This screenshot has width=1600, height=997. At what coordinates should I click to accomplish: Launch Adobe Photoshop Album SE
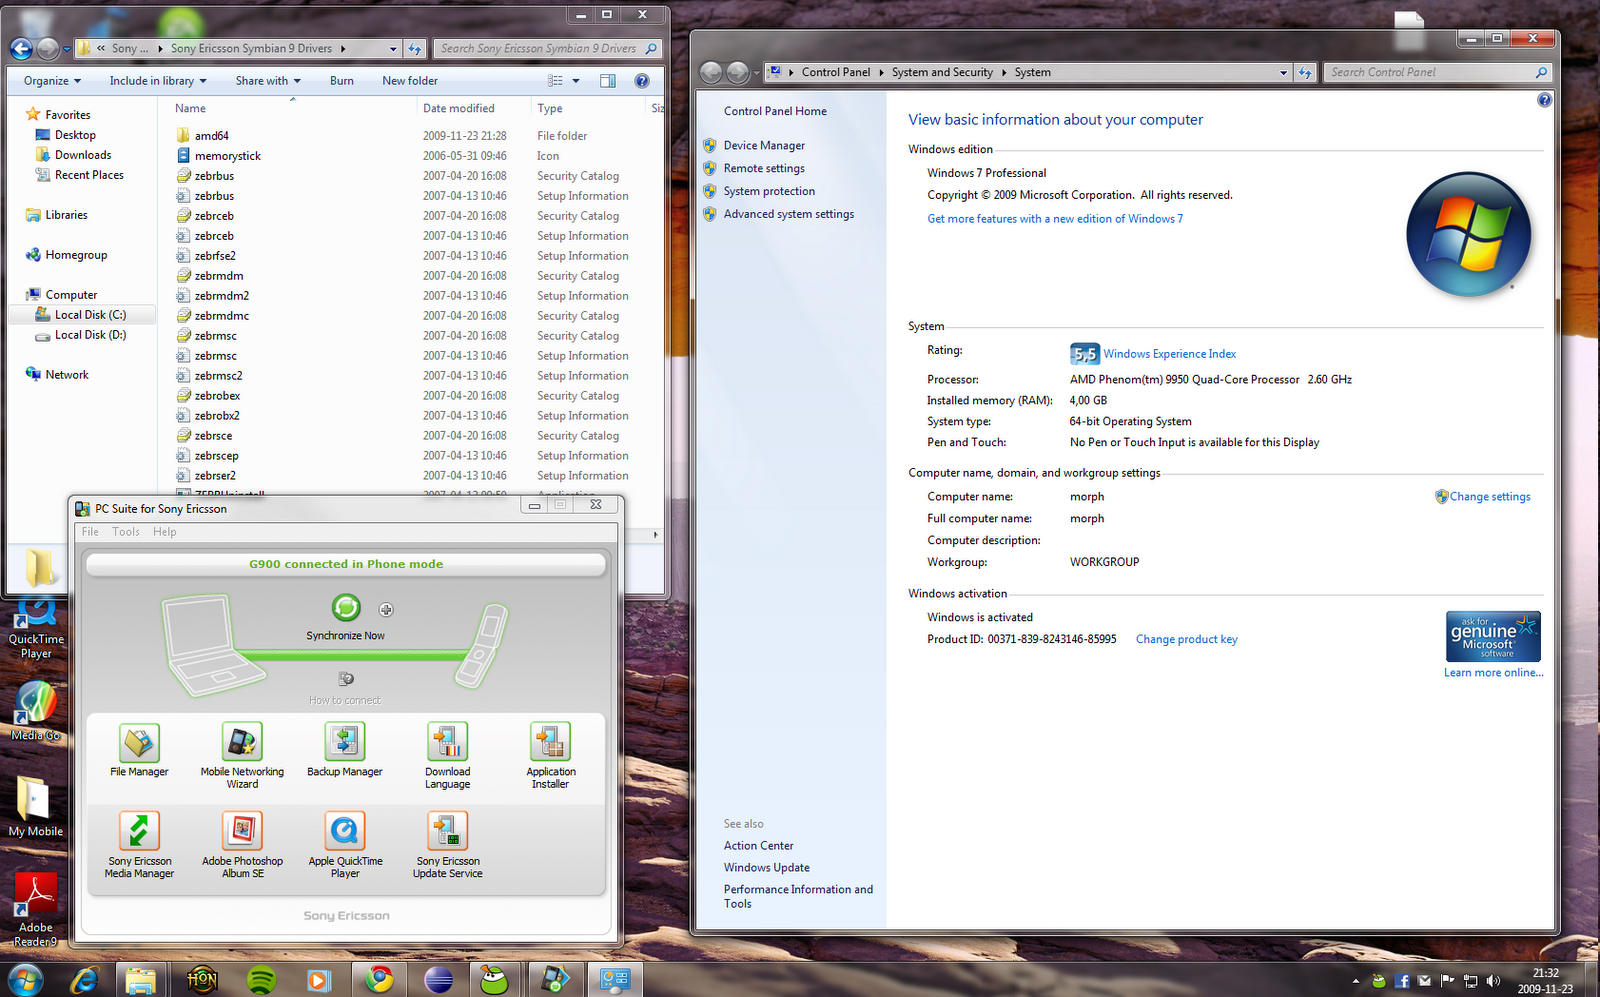click(242, 831)
